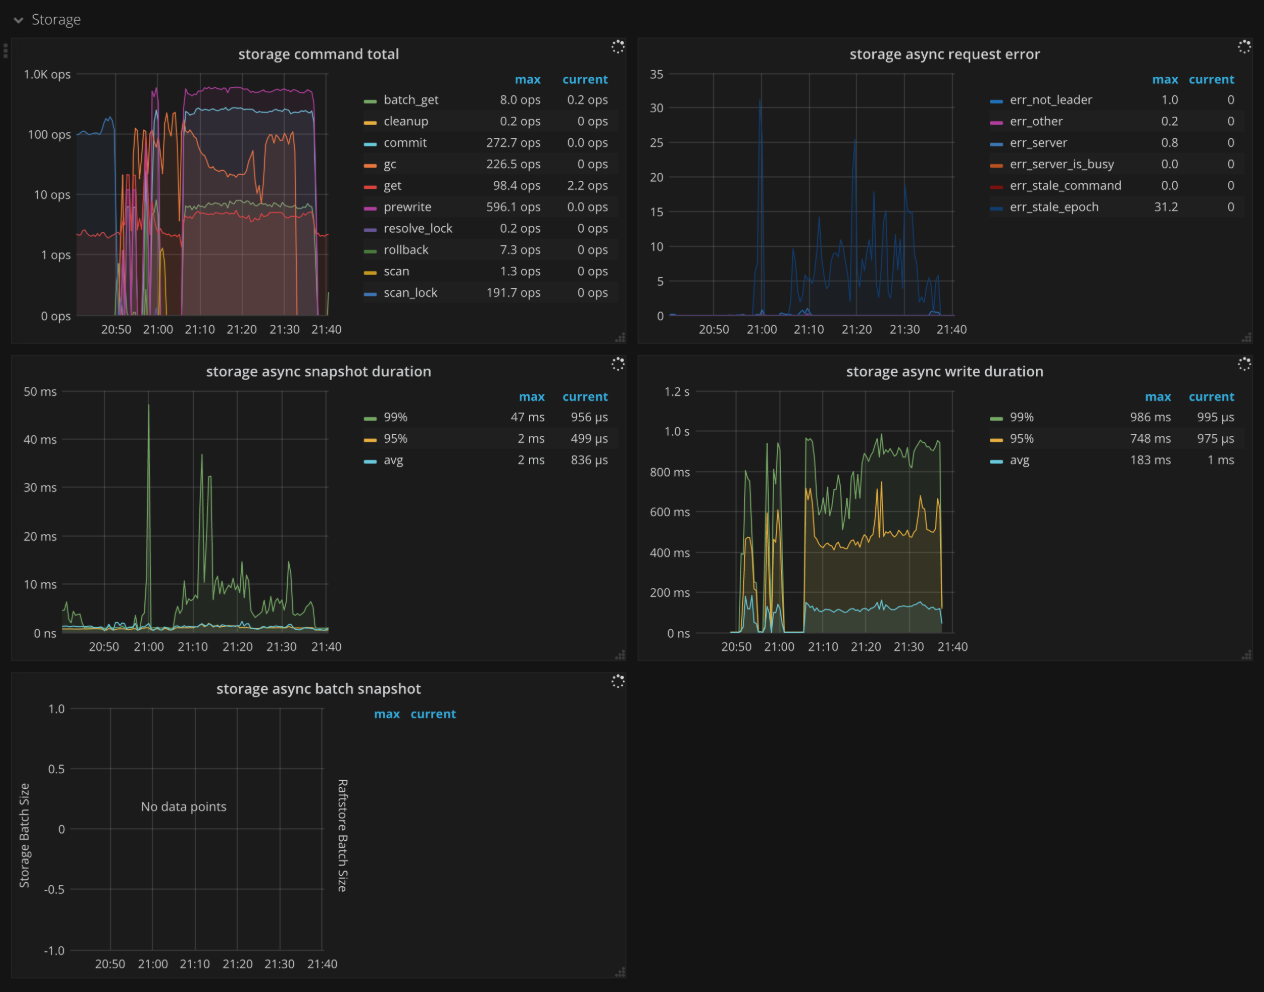The height and width of the screenshot is (992, 1264).
Task: Click the resize handle of storage async snapshot duration
Action: pos(622,655)
